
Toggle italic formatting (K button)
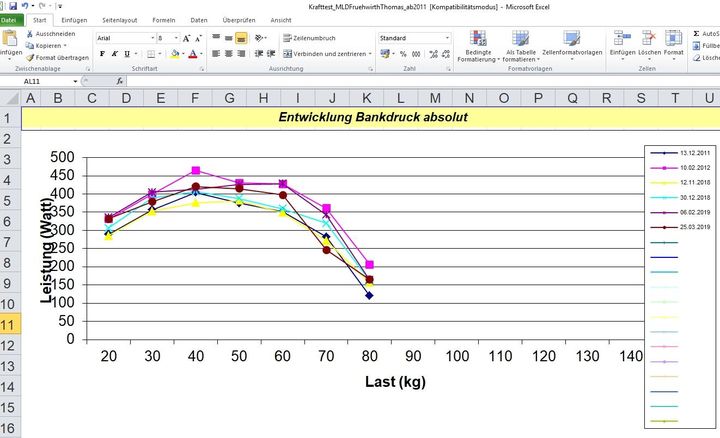pyautogui.click(x=115, y=54)
